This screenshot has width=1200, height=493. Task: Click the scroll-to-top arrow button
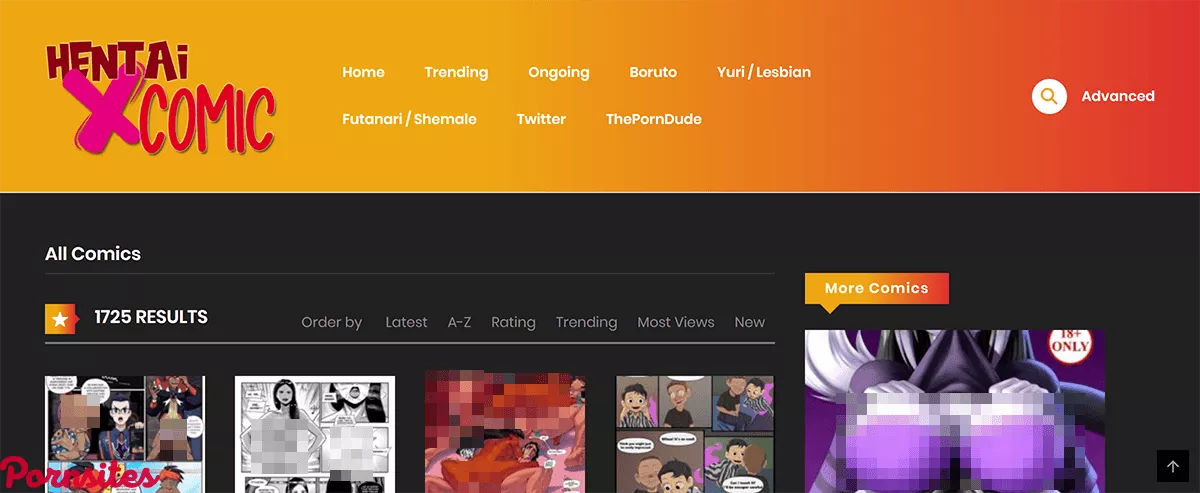click(x=1173, y=466)
